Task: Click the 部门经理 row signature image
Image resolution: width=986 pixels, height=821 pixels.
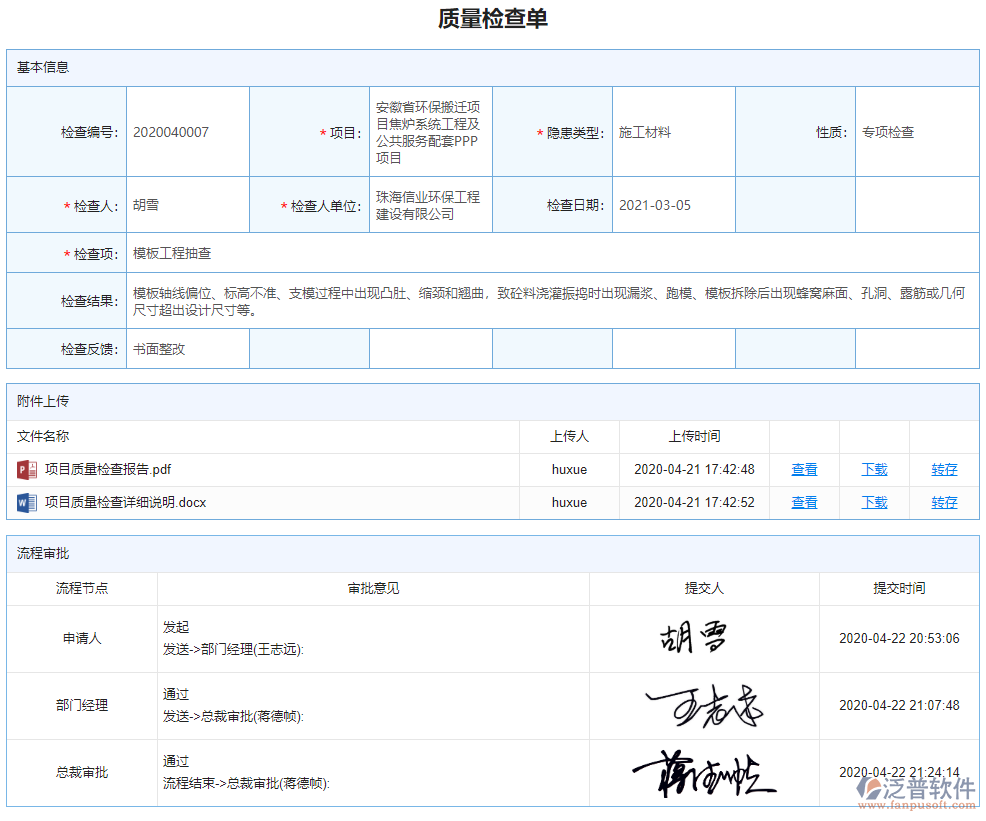Action: coord(704,705)
